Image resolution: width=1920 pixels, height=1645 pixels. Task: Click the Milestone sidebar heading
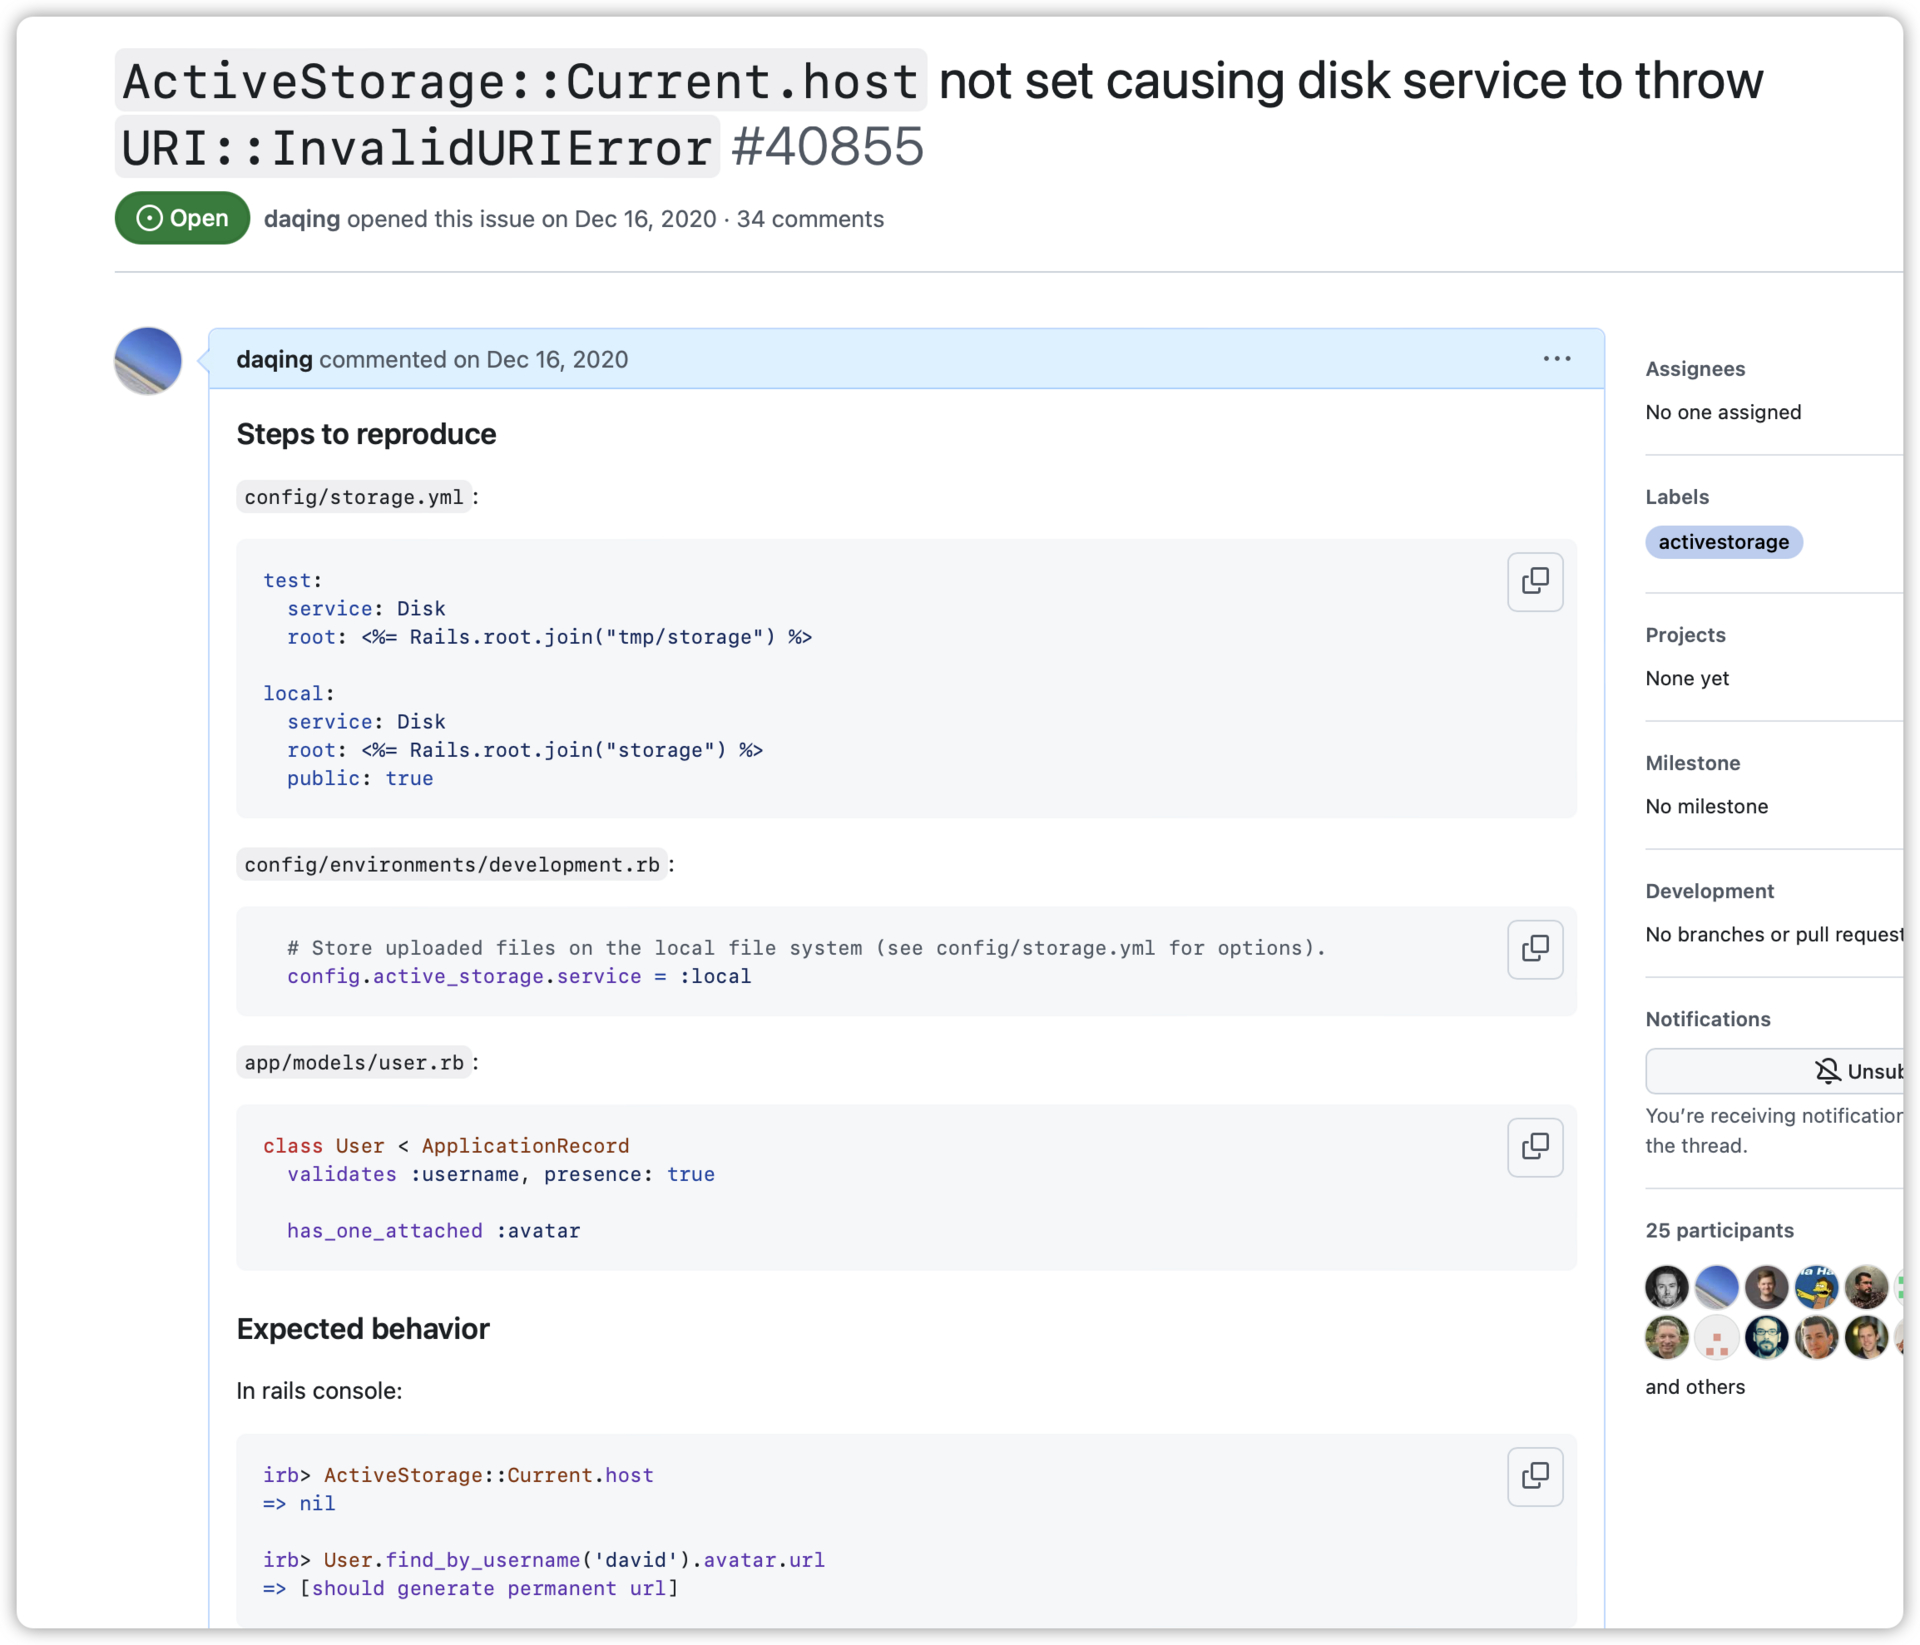(1692, 763)
